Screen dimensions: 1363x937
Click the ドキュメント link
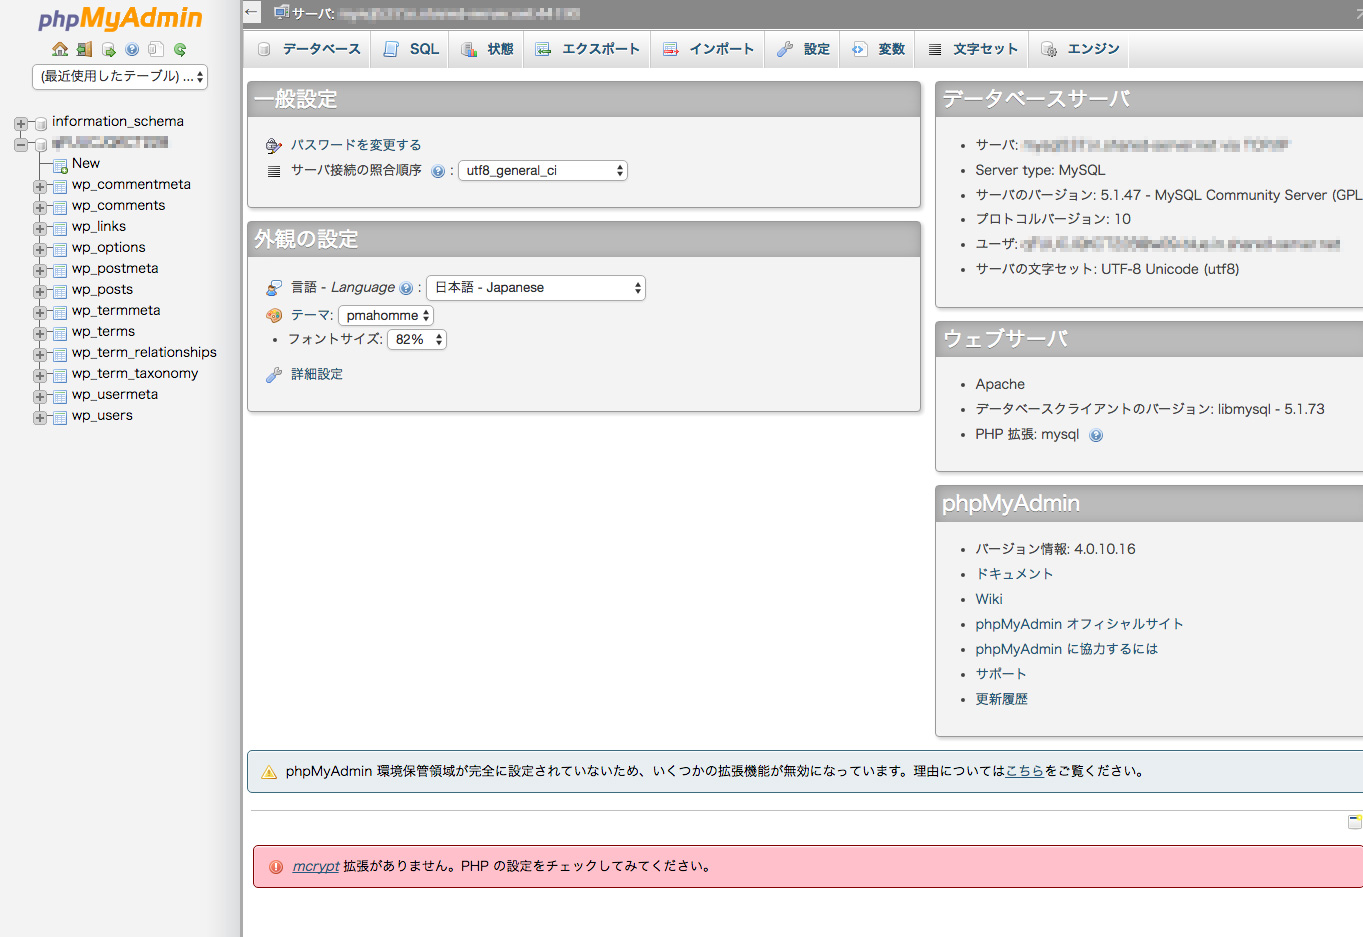click(x=1014, y=574)
